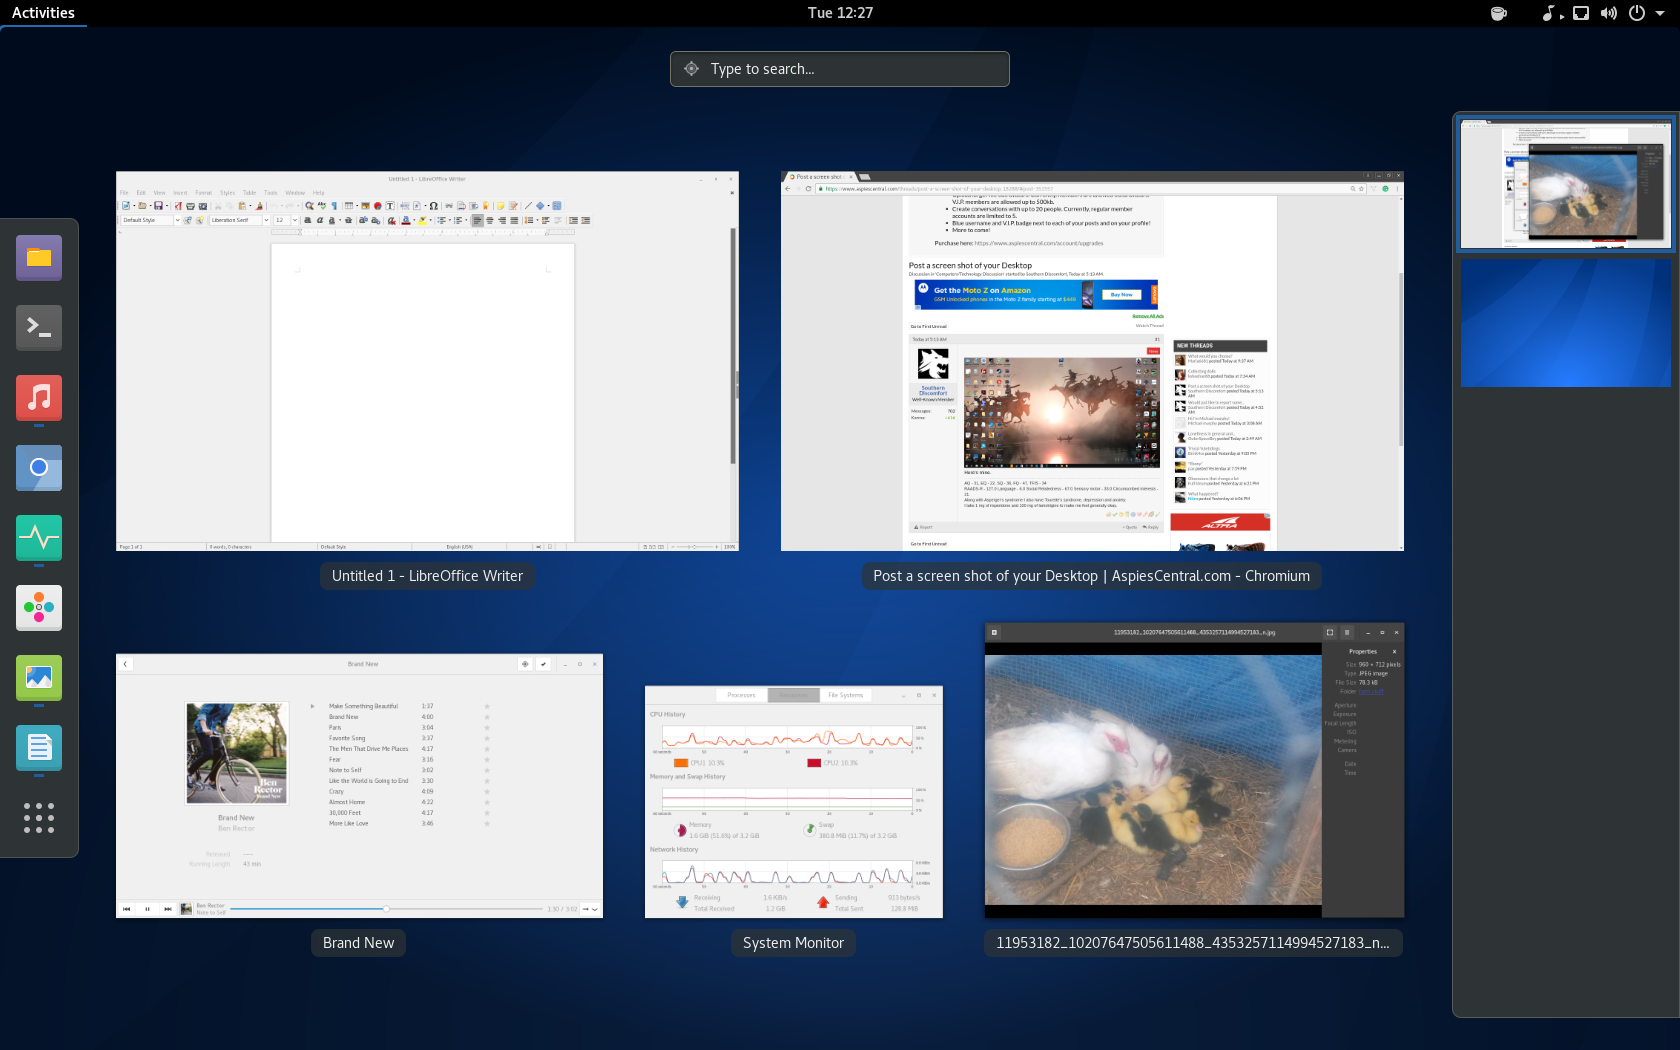Launch Terminal from the dock

(39, 328)
